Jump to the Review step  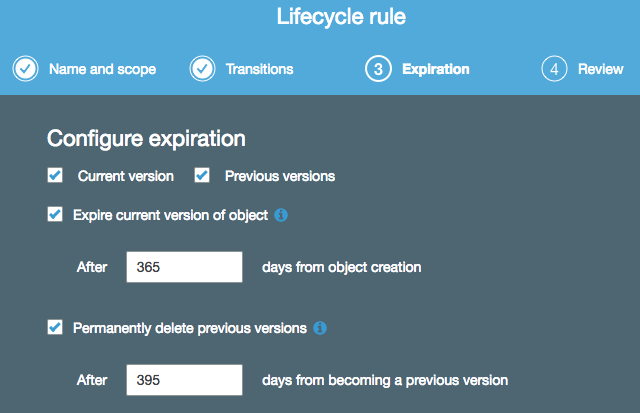600,69
